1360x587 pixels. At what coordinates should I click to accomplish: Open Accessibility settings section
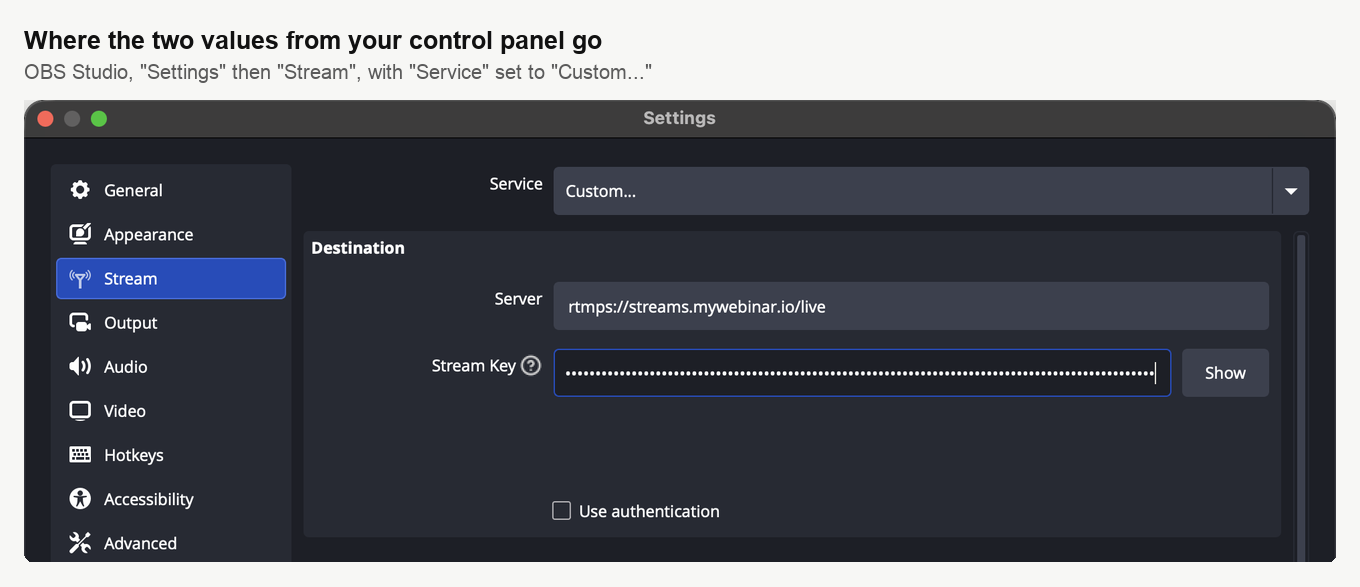(x=171, y=498)
